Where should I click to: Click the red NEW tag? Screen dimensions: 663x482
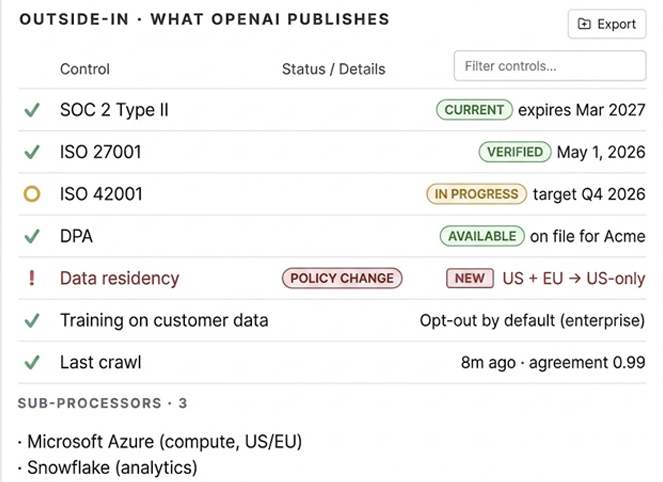[470, 278]
